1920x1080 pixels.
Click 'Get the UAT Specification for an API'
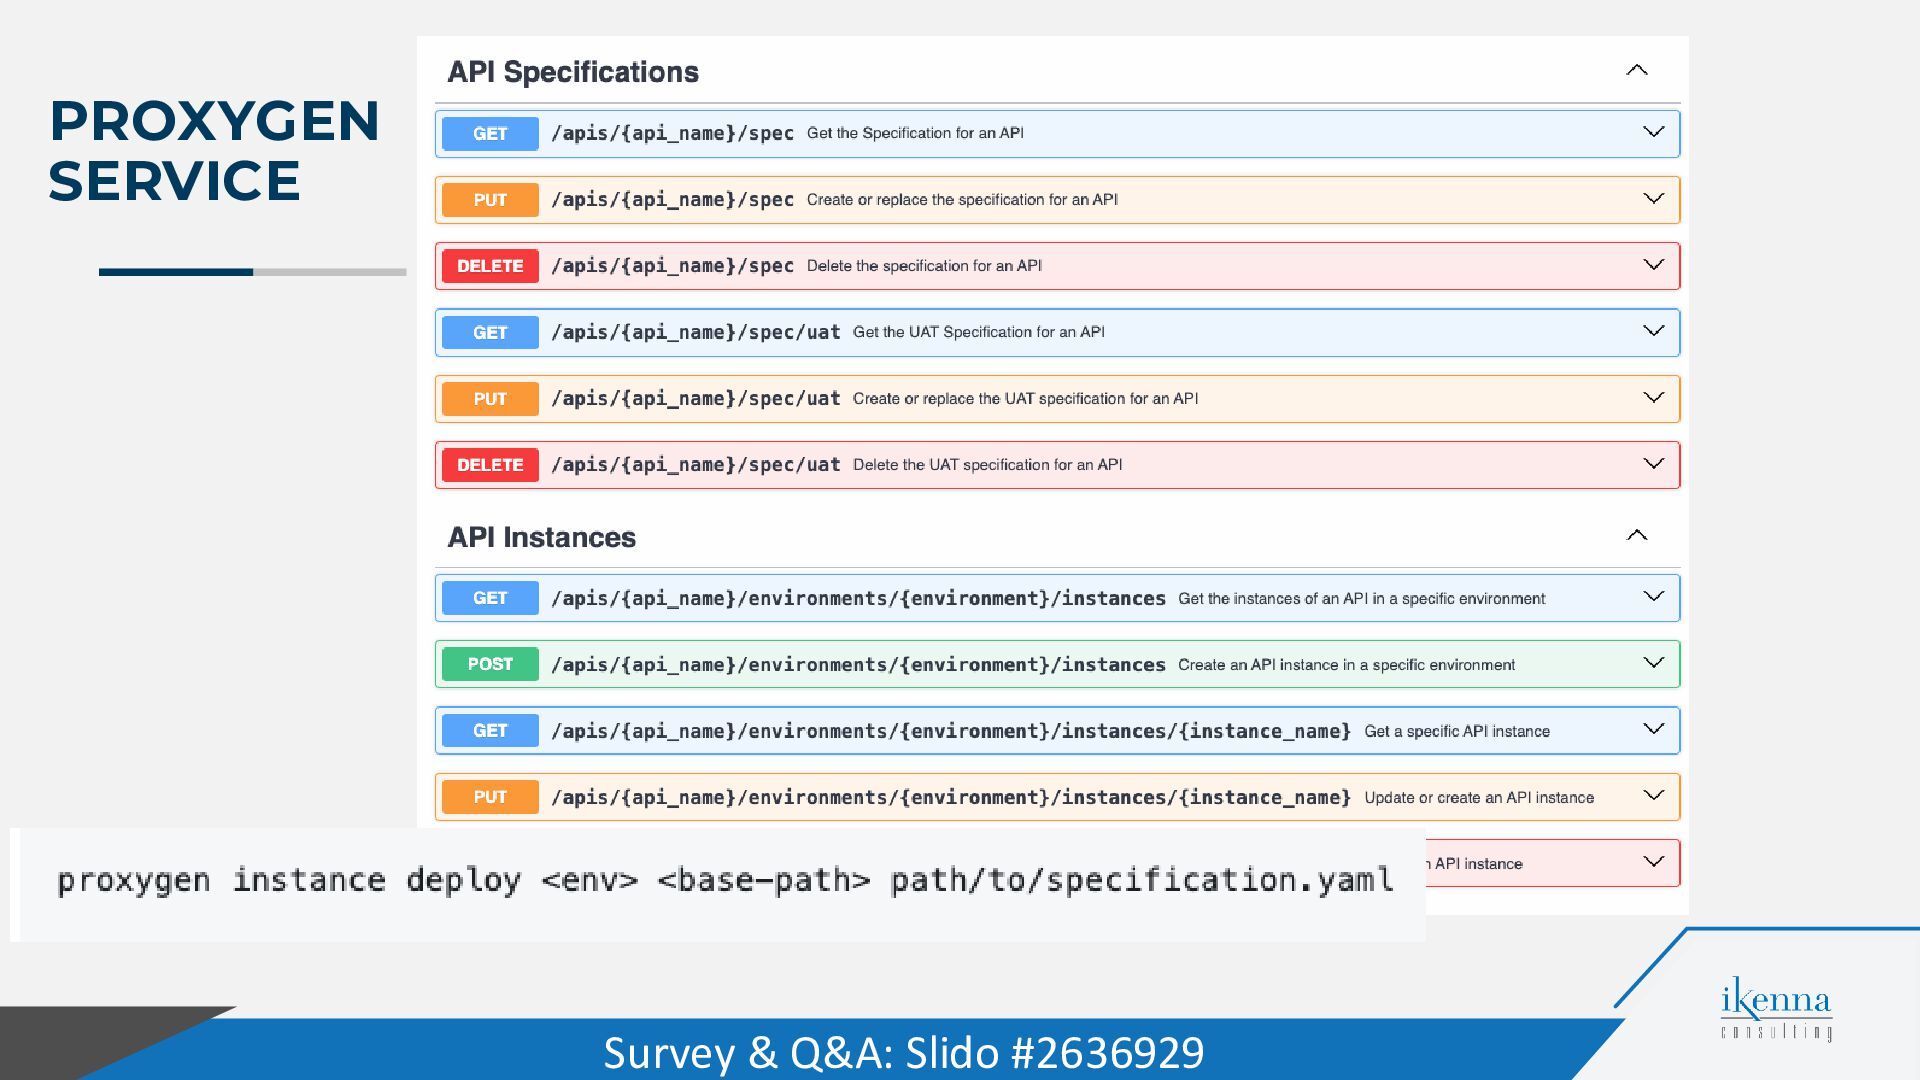978,332
